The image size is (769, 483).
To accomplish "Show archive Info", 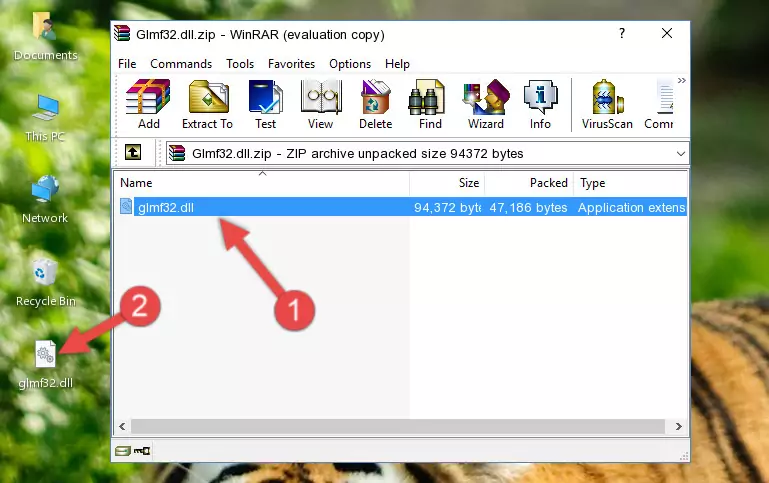I will pyautogui.click(x=540, y=104).
